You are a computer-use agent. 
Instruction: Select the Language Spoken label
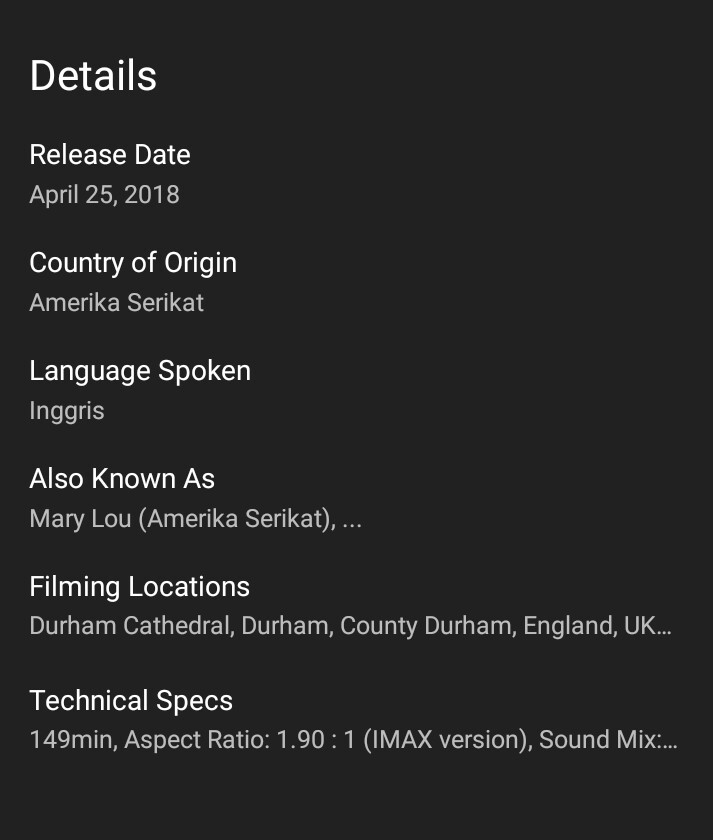tap(140, 371)
